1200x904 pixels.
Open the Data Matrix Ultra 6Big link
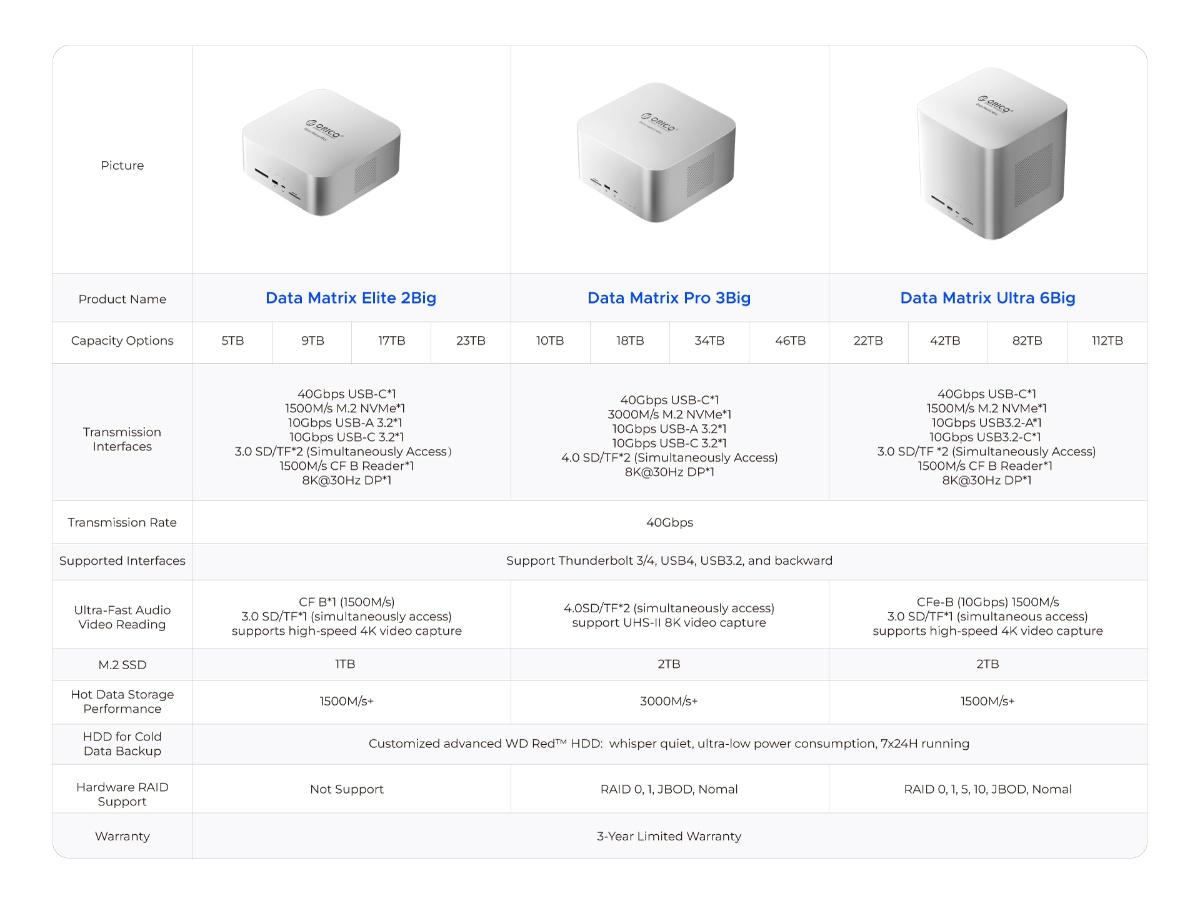[988, 298]
